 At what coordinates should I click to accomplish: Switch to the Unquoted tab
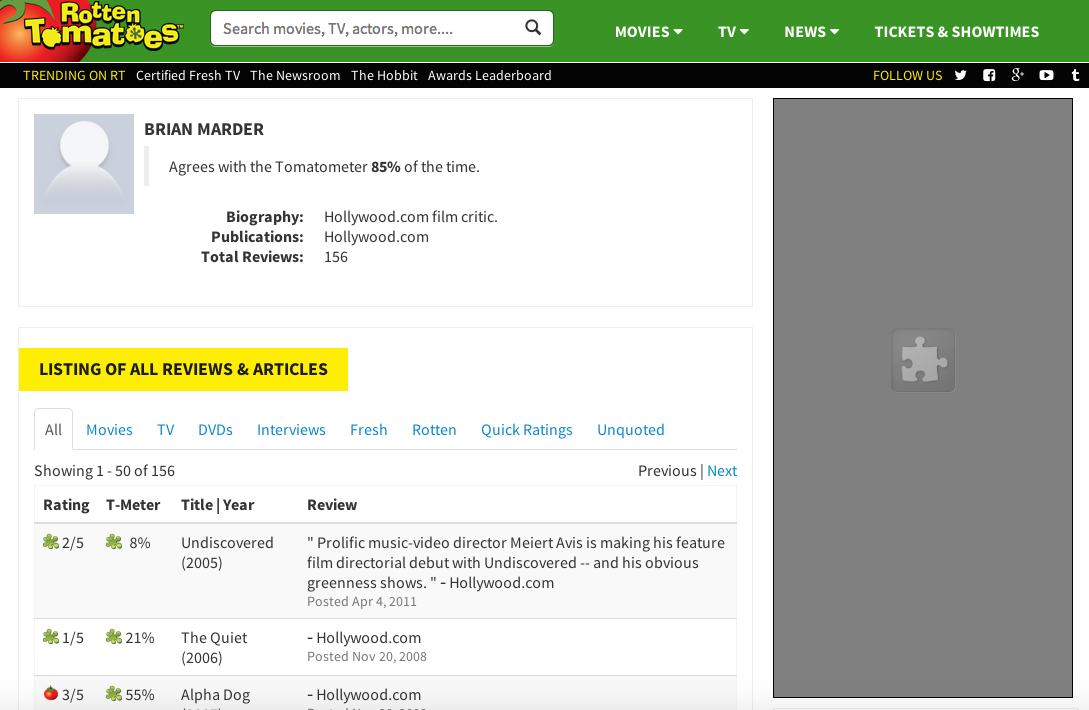tap(631, 430)
